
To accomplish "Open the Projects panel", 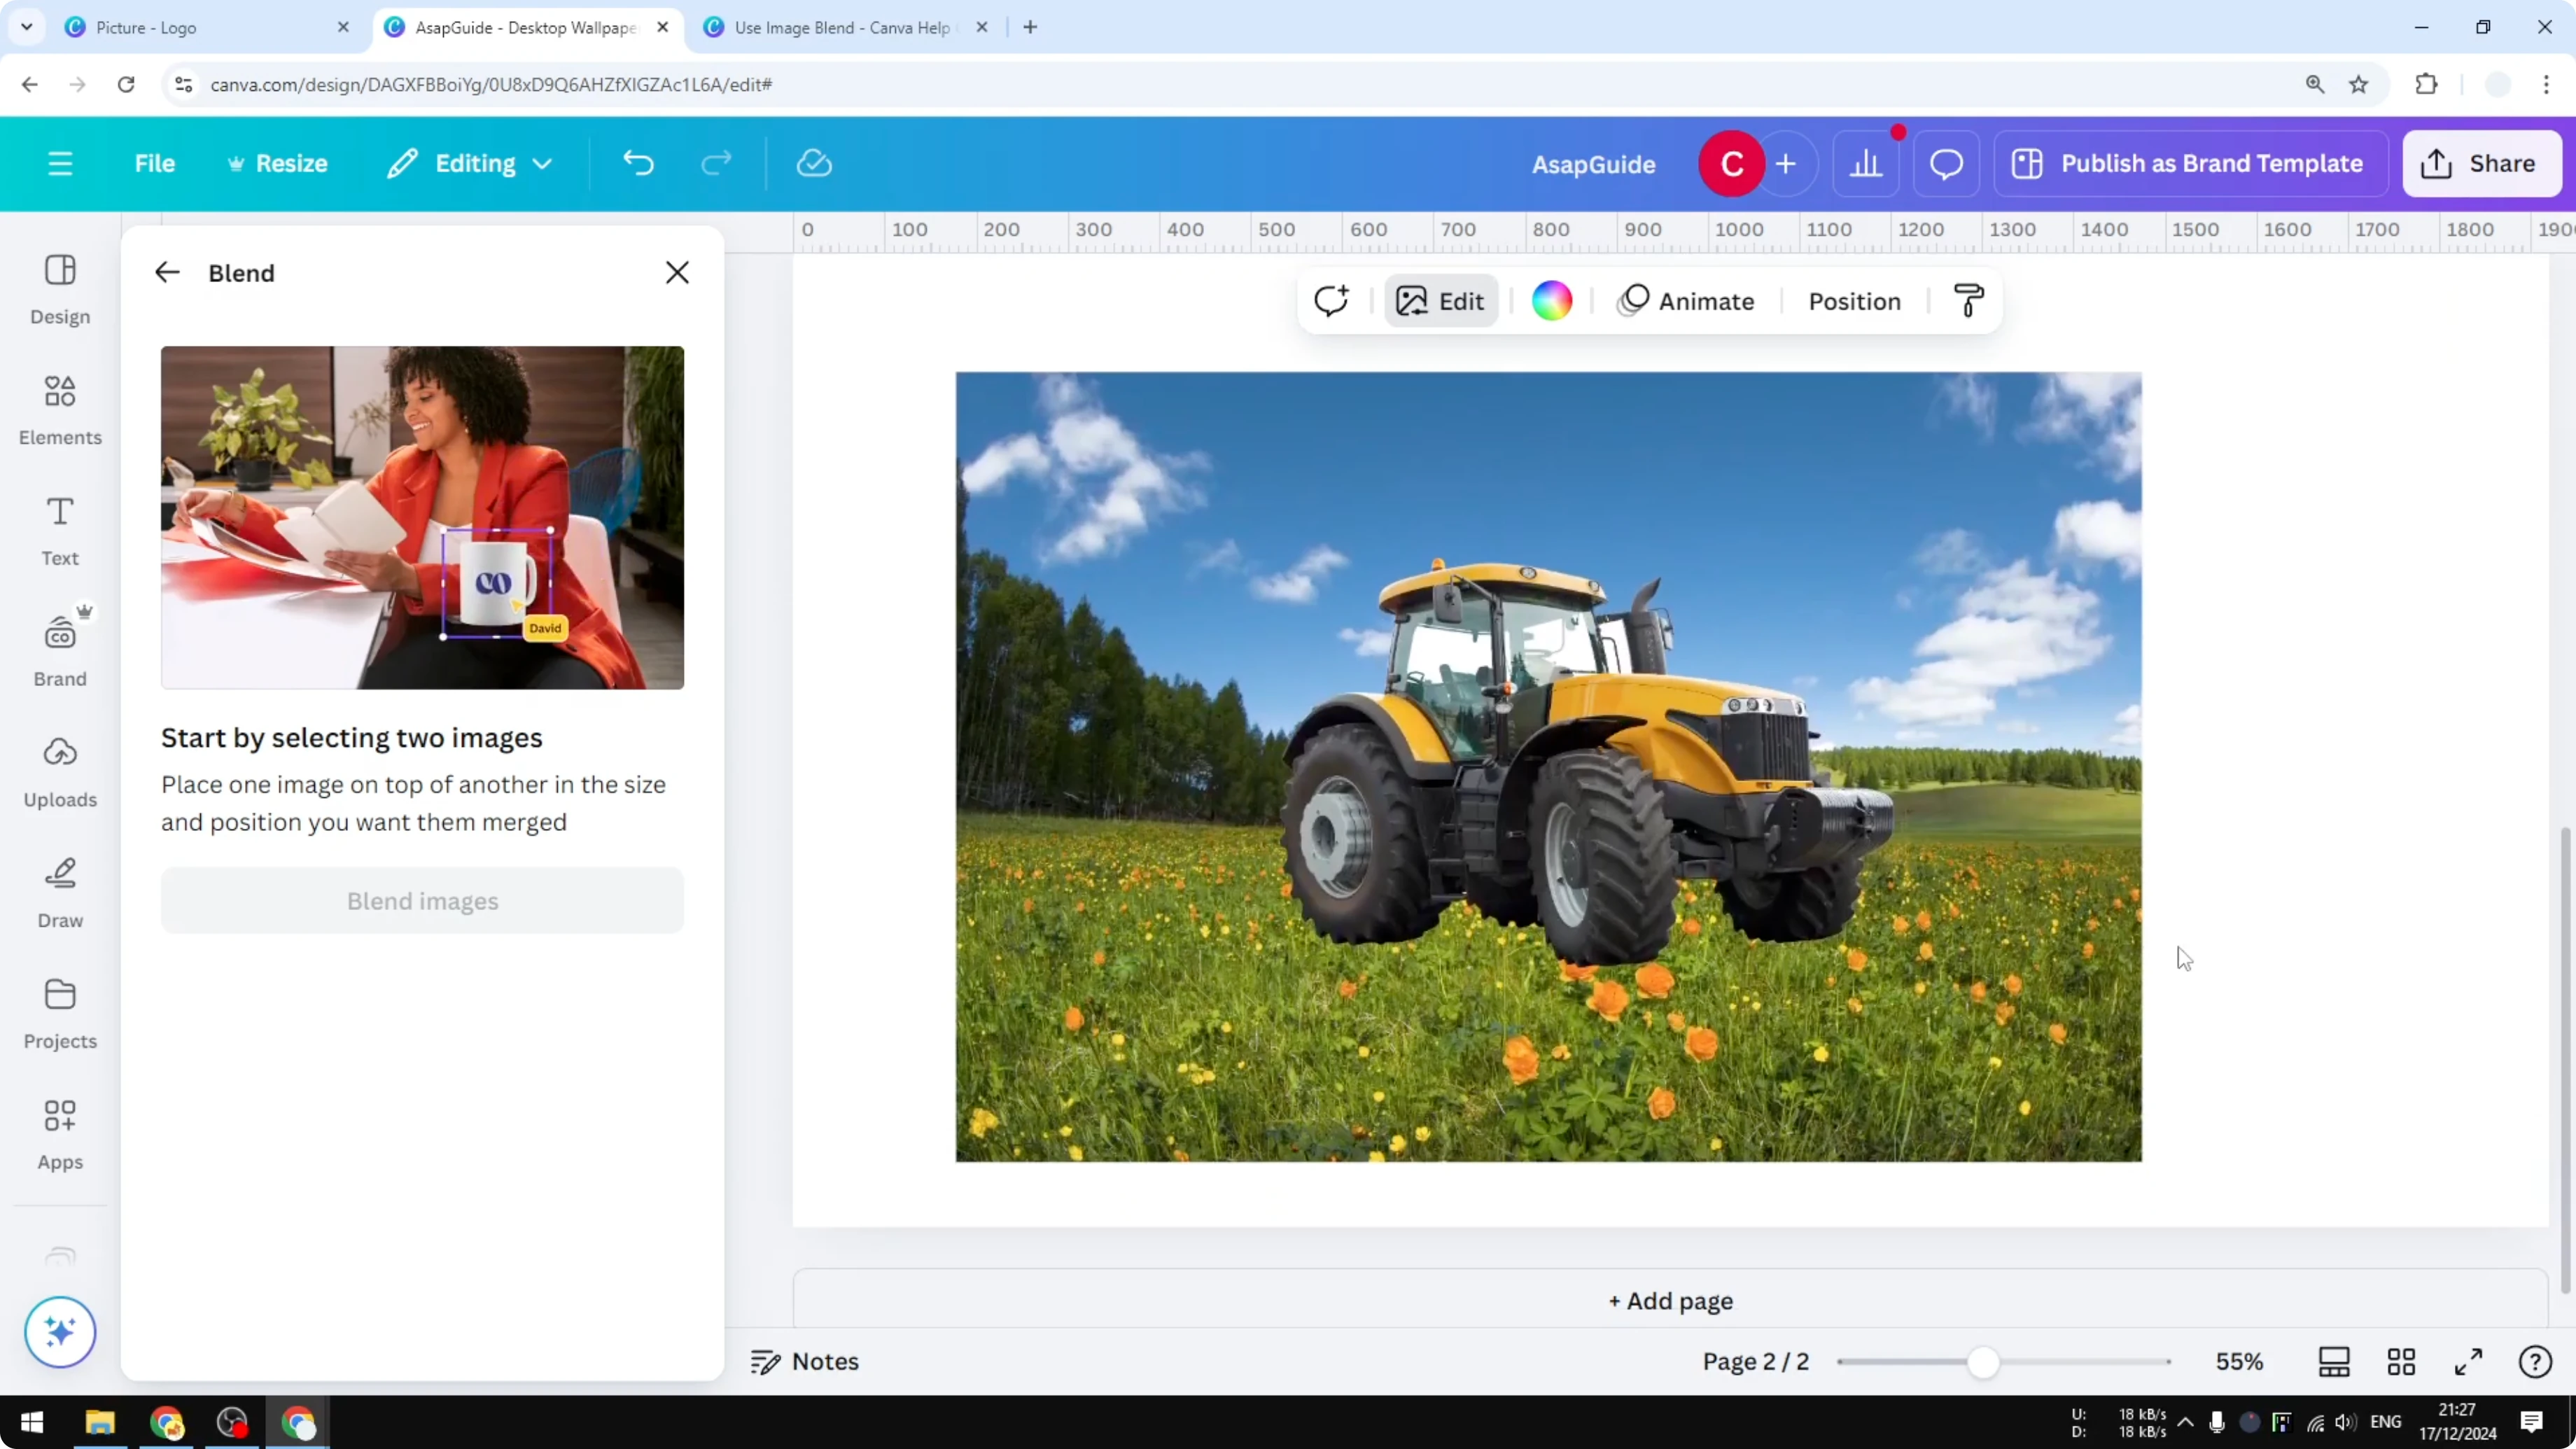I will pos(59,1012).
